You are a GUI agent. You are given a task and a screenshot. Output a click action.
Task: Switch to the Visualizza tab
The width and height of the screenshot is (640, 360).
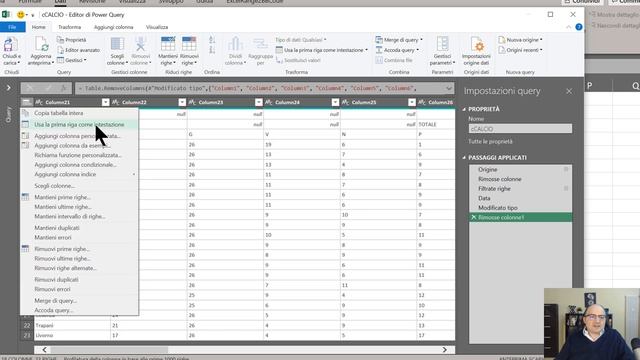tap(157, 27)
